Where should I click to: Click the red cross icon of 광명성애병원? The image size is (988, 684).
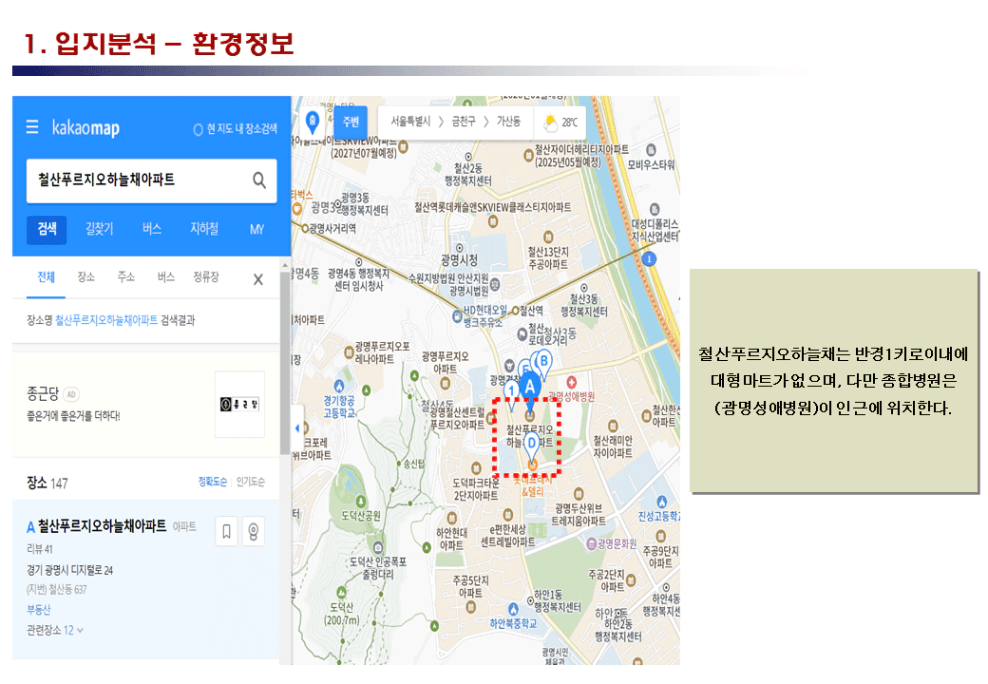[572, 382]
